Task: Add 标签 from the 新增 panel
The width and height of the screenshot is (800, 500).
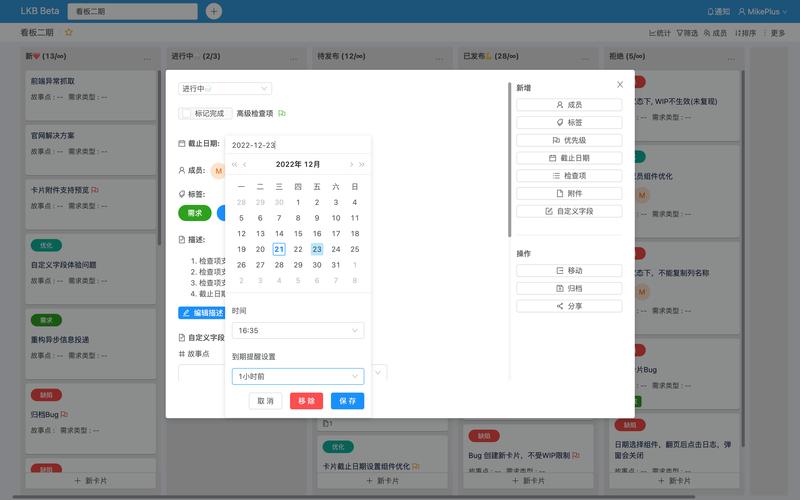Action: click(x=569, y=122)
